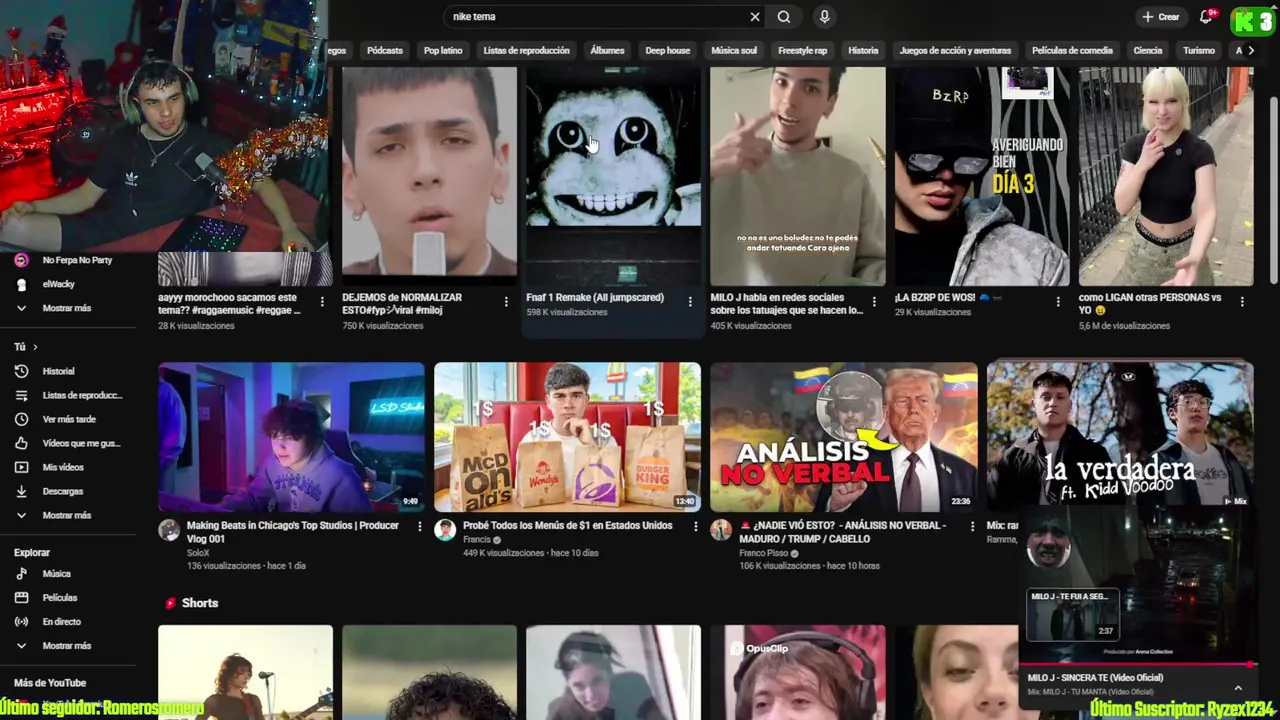
Task: Open the Francis channel avatar
Action: [x=445, y=530]
